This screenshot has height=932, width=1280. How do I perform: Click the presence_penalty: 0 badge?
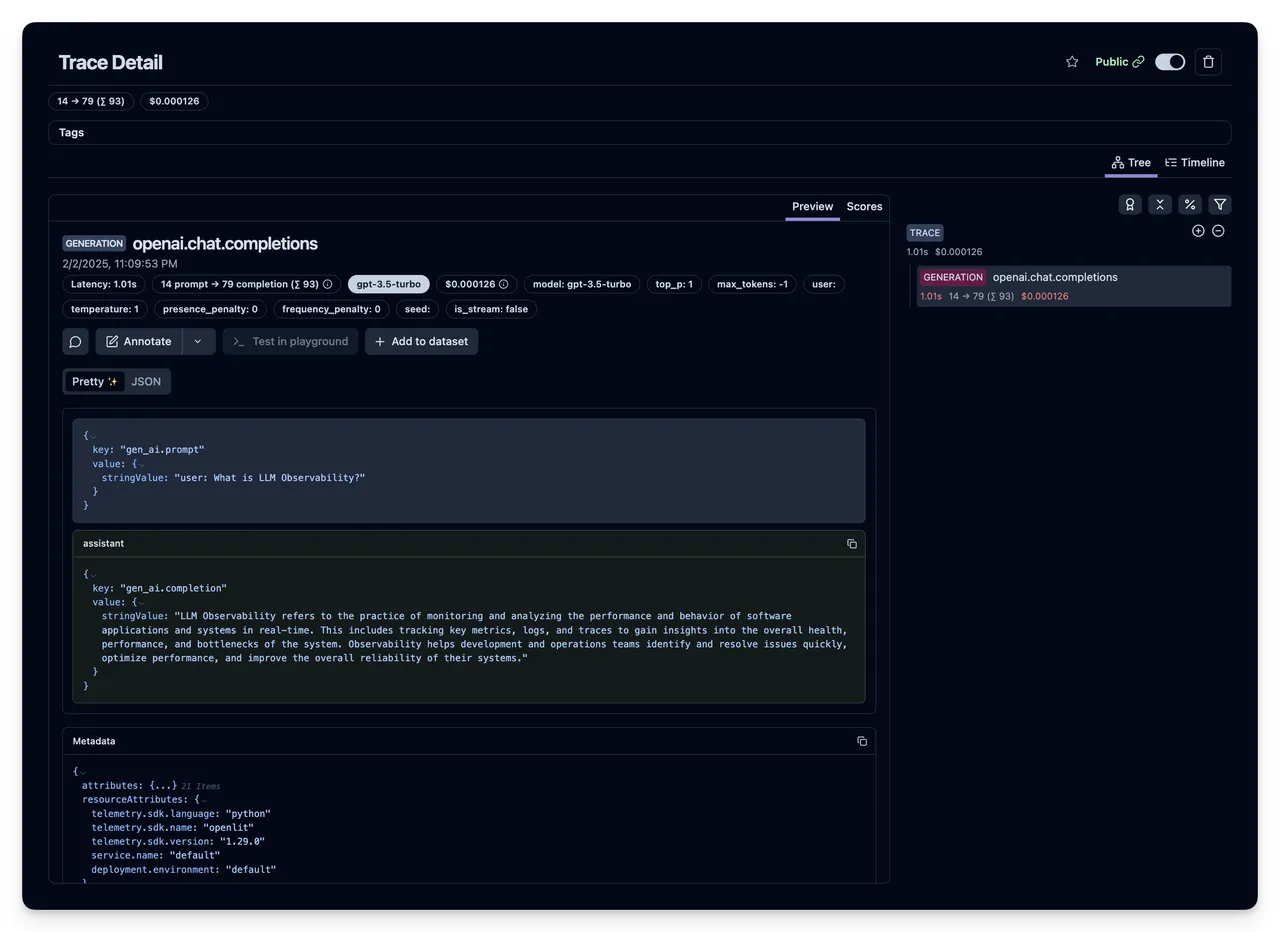pyautogui.click(x=210, y=309)
